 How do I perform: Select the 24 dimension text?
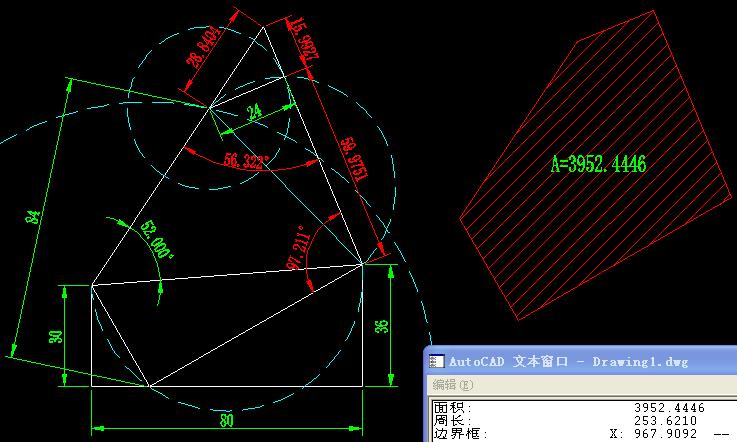point(254,112)
